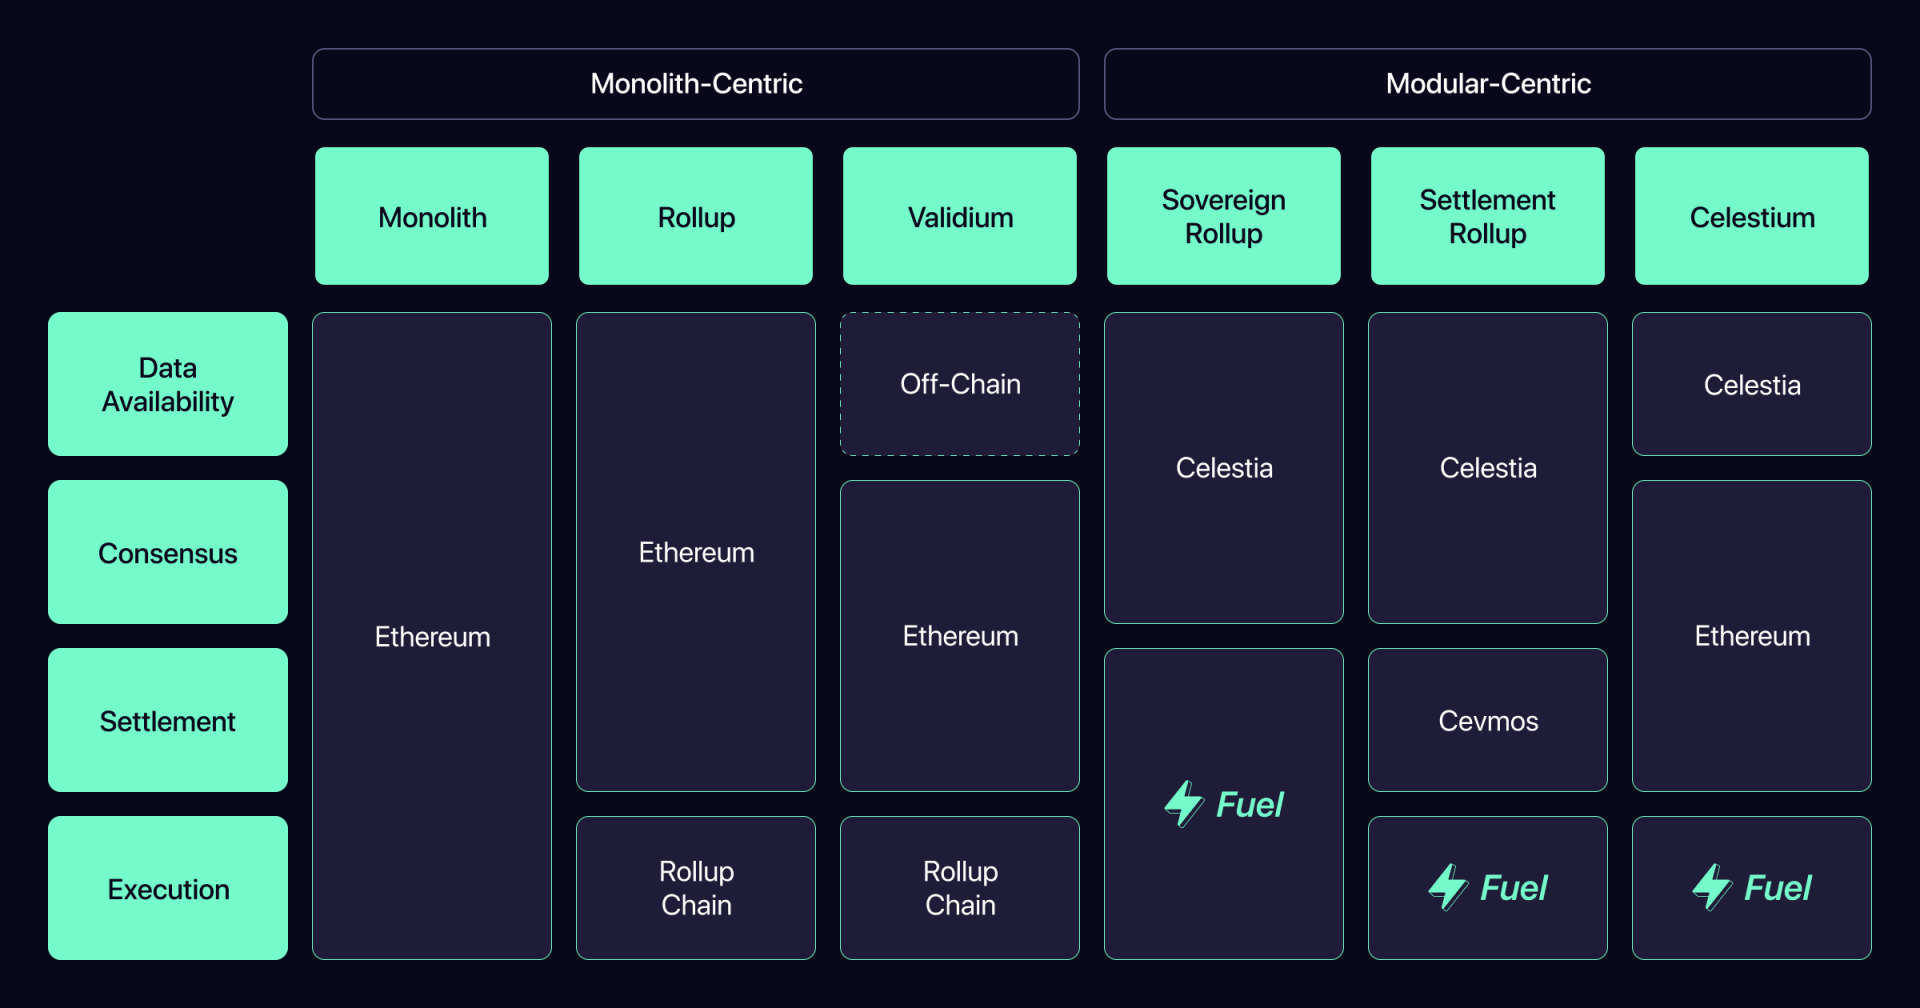This screenshot has width=1920, height=1008.
Task: Click the Fuel logo under Settlement Rollup
Action: [x=1488, y=887]
